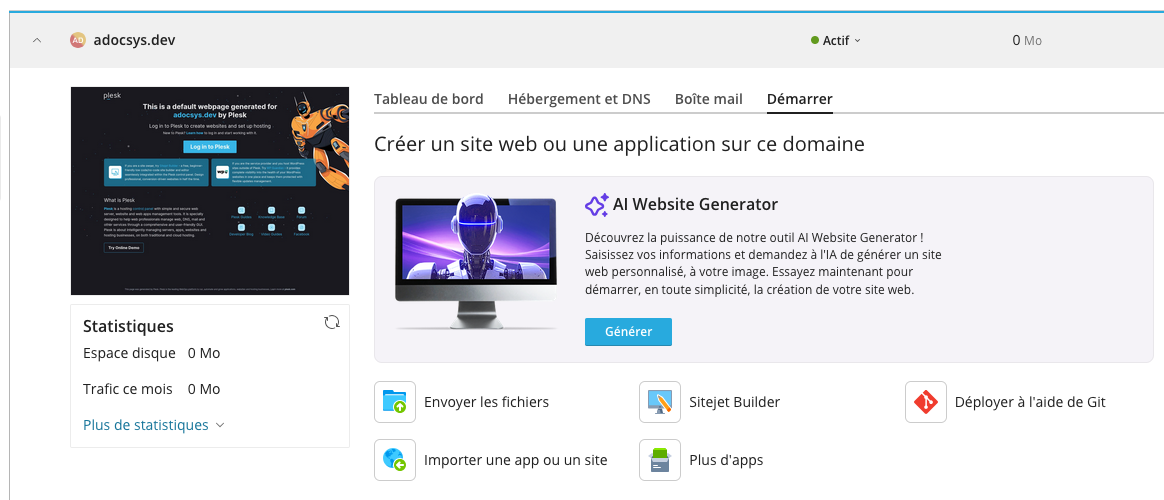Open the Plesk default page preview thumbnail
The width and height of the screenshot is (1164, 500).
point(209,190)
